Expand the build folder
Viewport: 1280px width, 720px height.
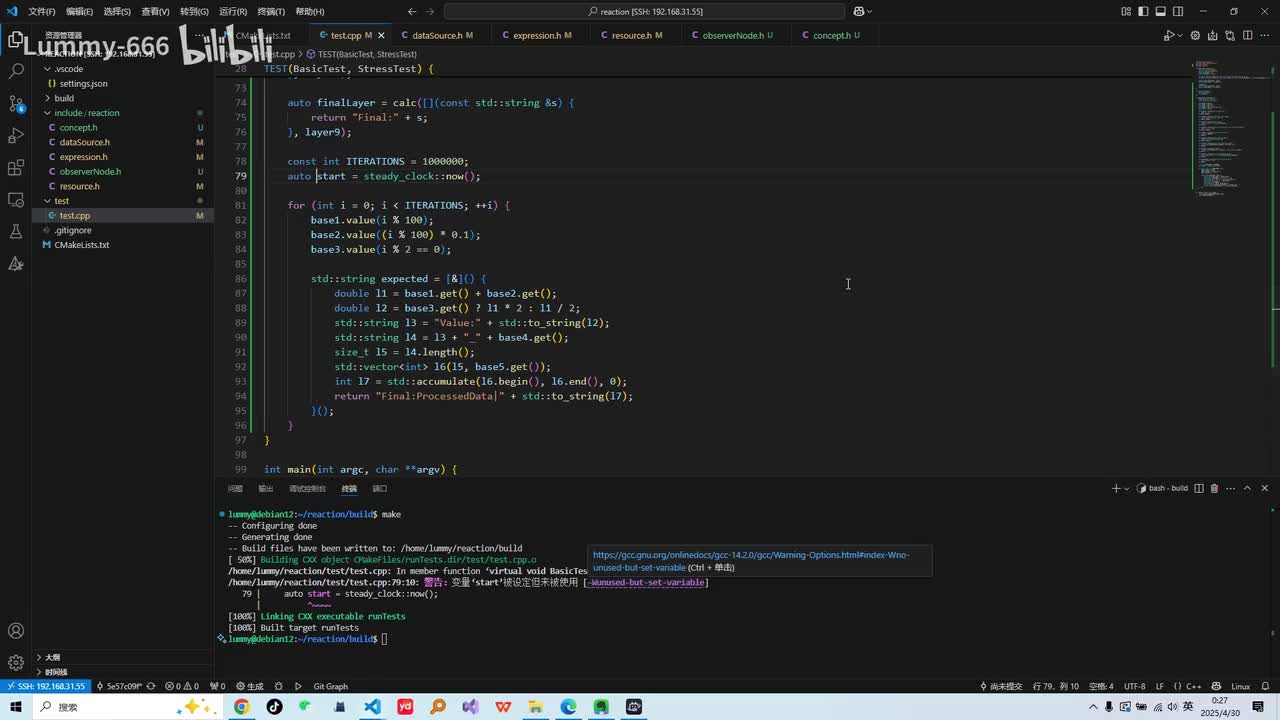click(64, 98)
